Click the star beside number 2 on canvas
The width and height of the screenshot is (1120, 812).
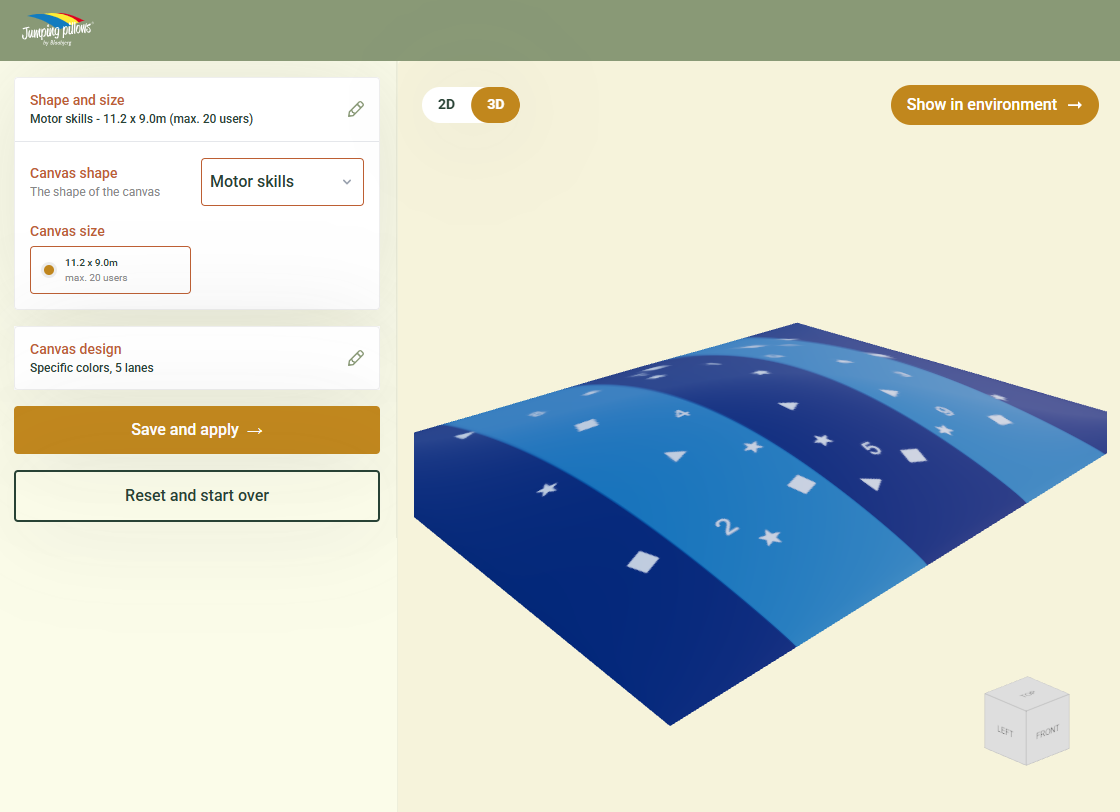click(x=769, y=538)
